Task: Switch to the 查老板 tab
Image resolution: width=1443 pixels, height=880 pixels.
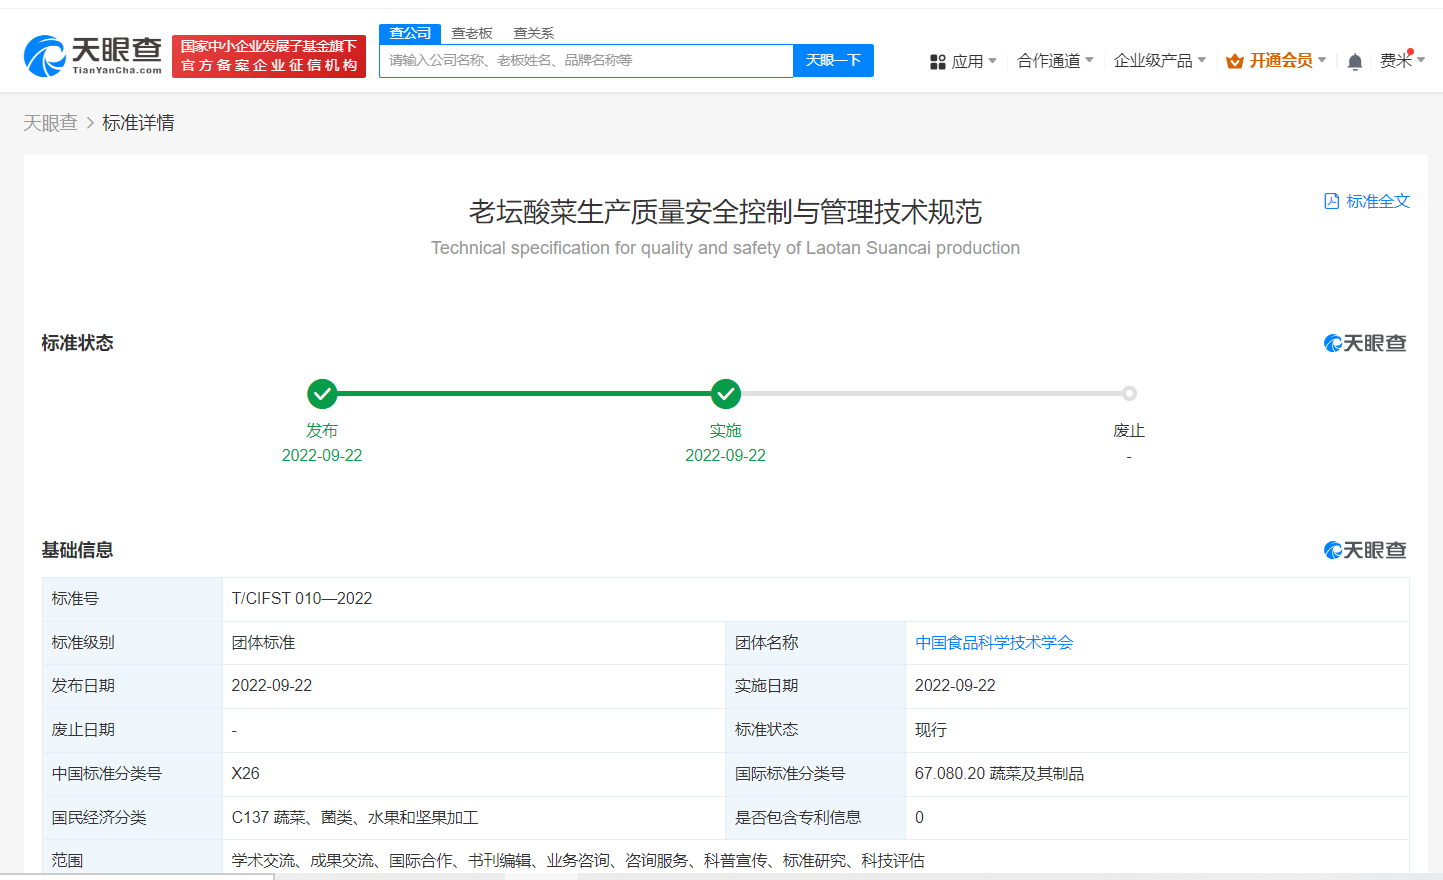Action: [470, 33]
